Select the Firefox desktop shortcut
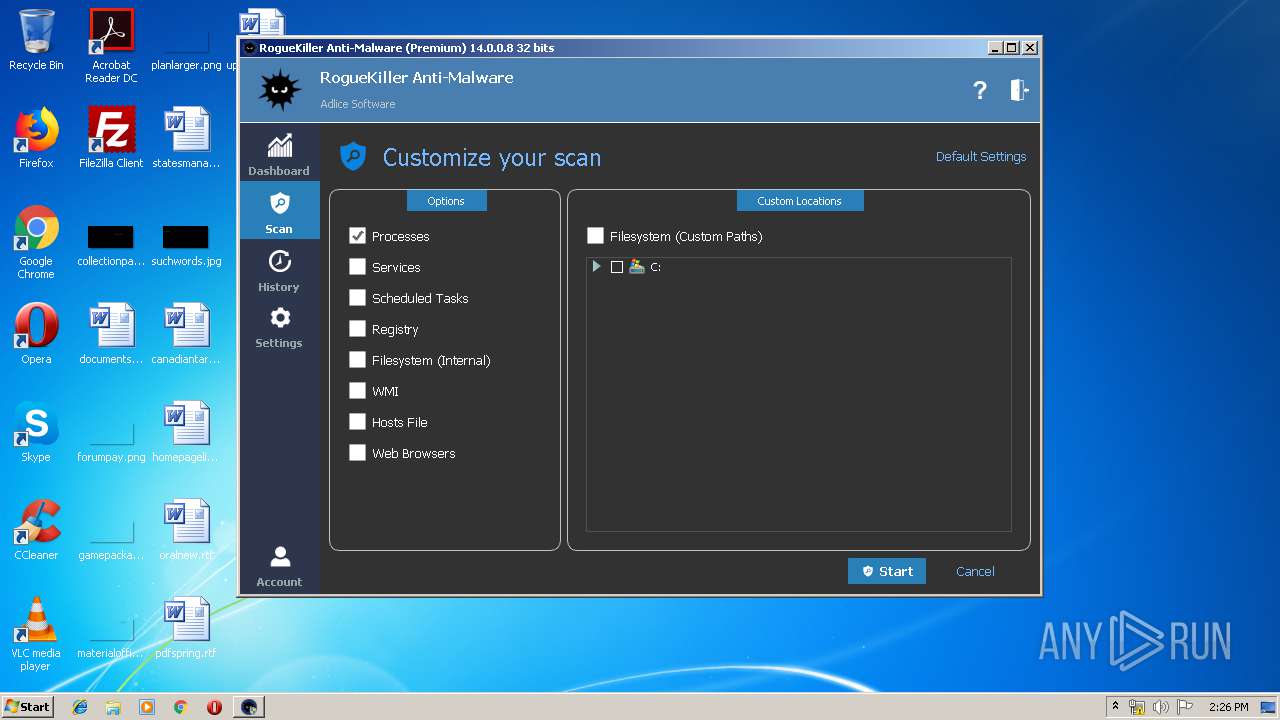1280x720 pixels. 36,138
